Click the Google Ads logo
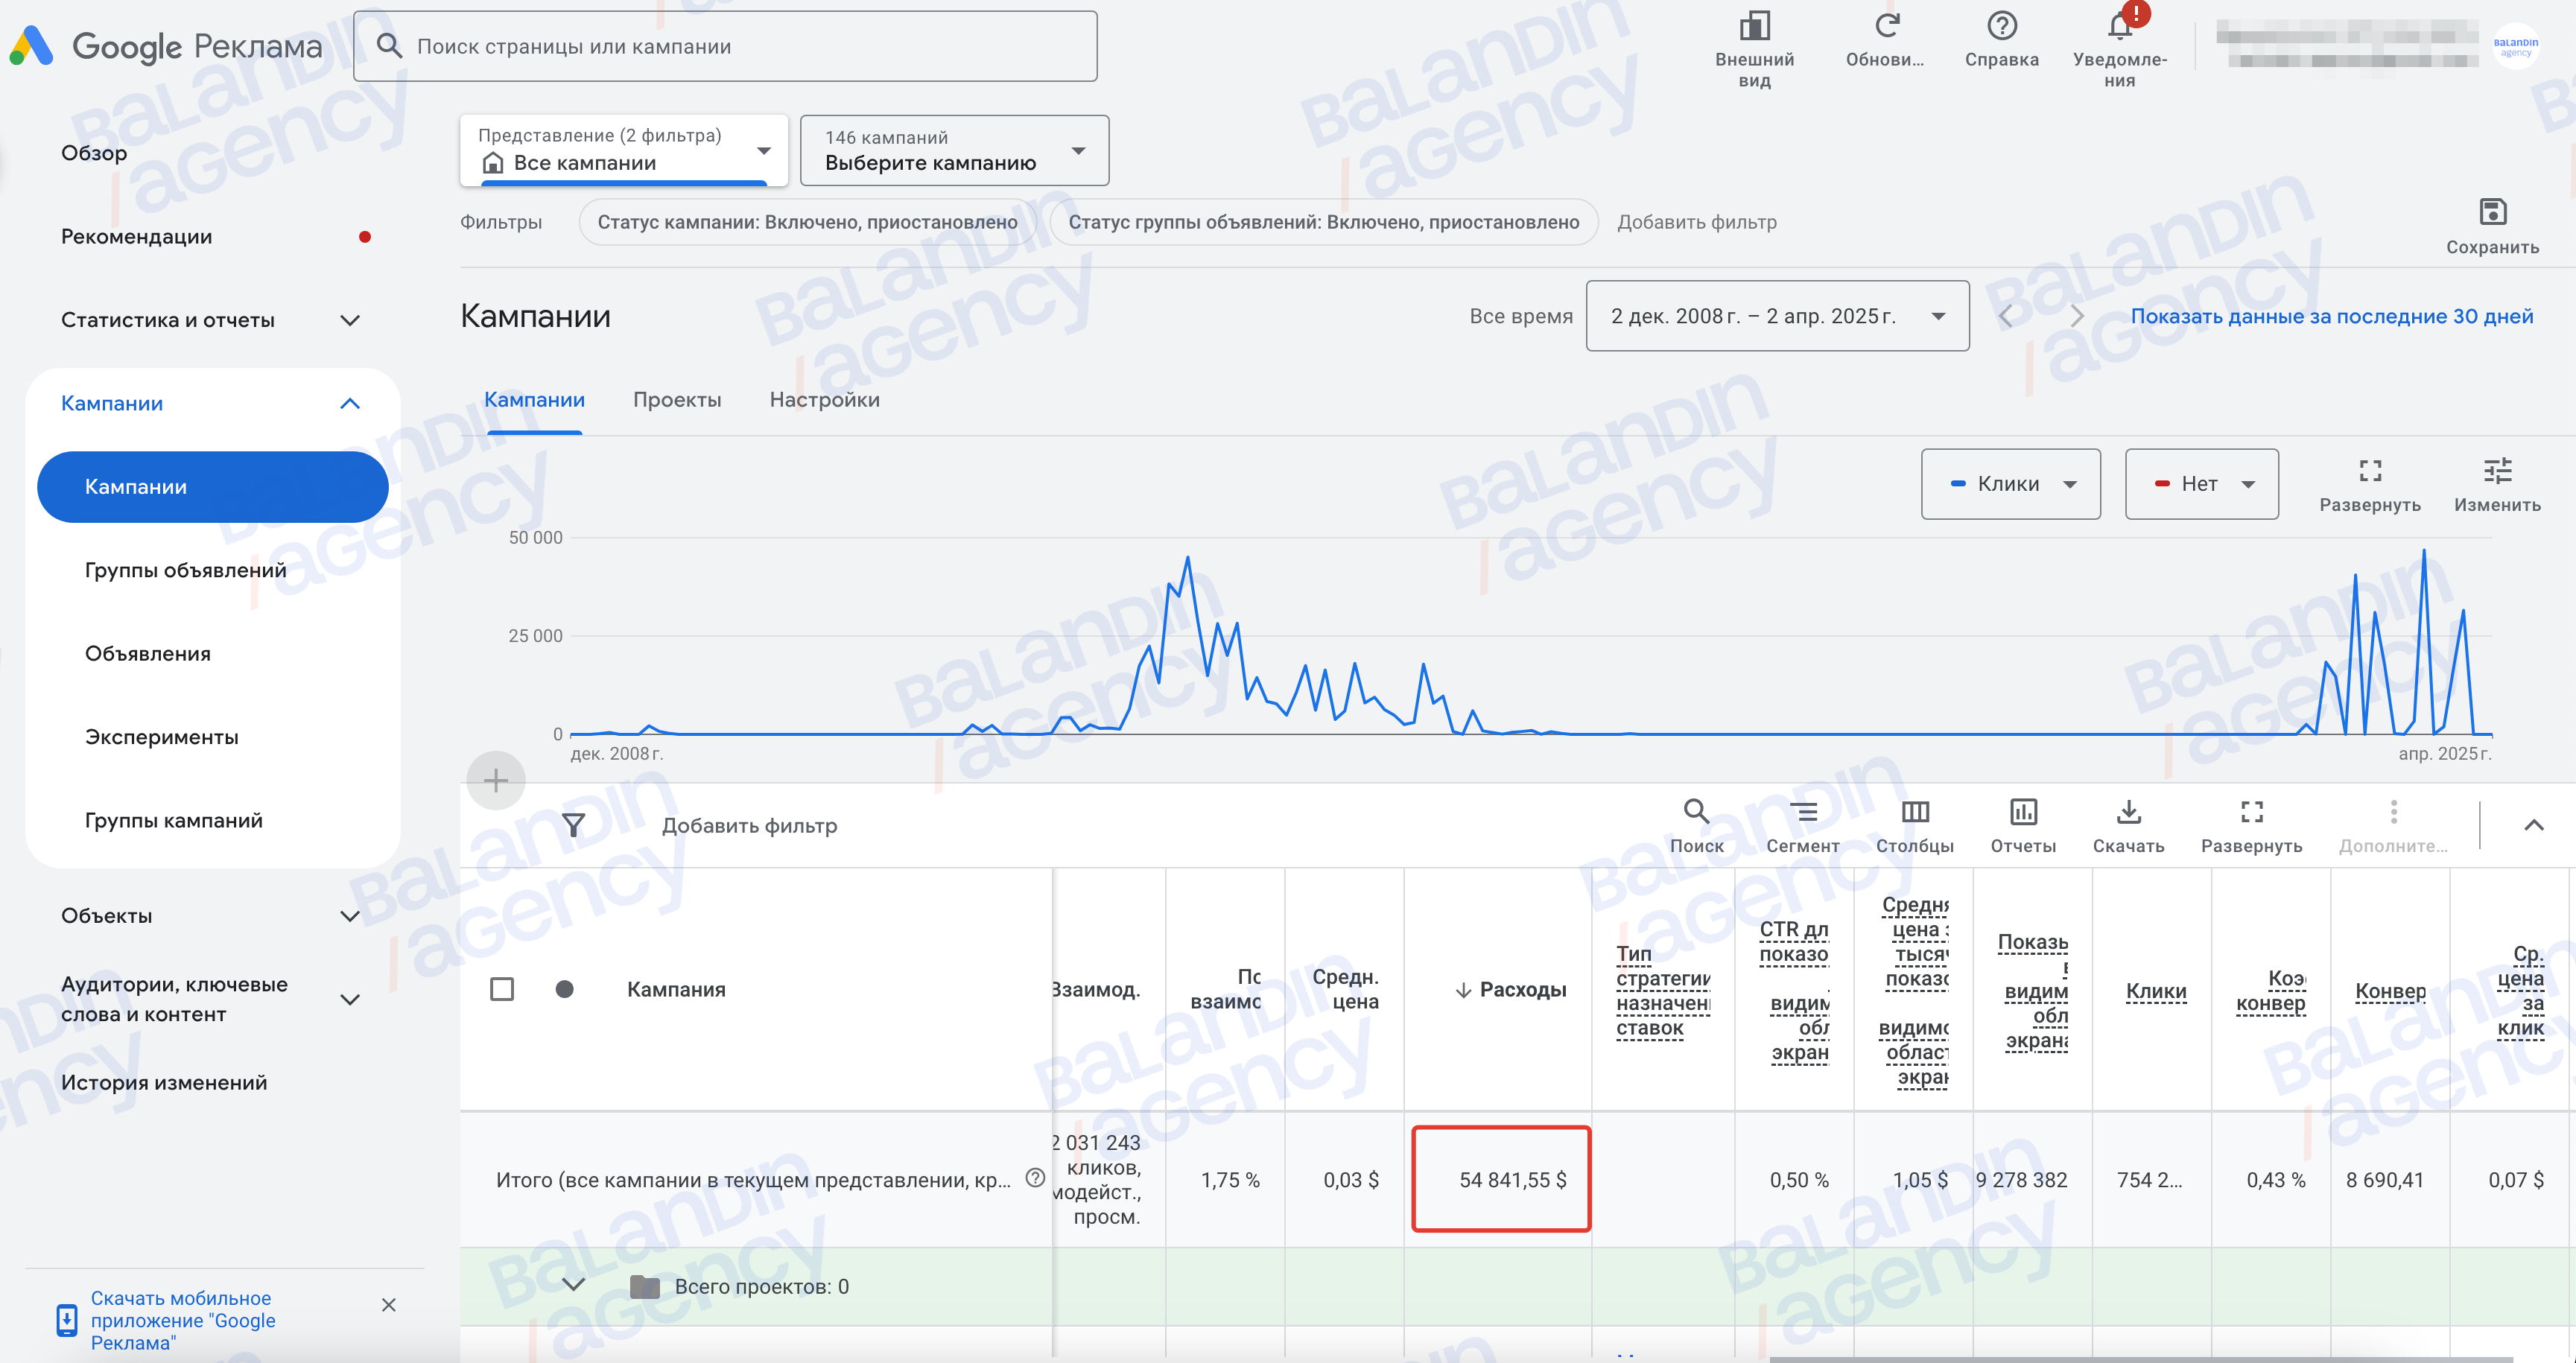This screenshot has height=1363, width=2576. click(x=31, y=46)
